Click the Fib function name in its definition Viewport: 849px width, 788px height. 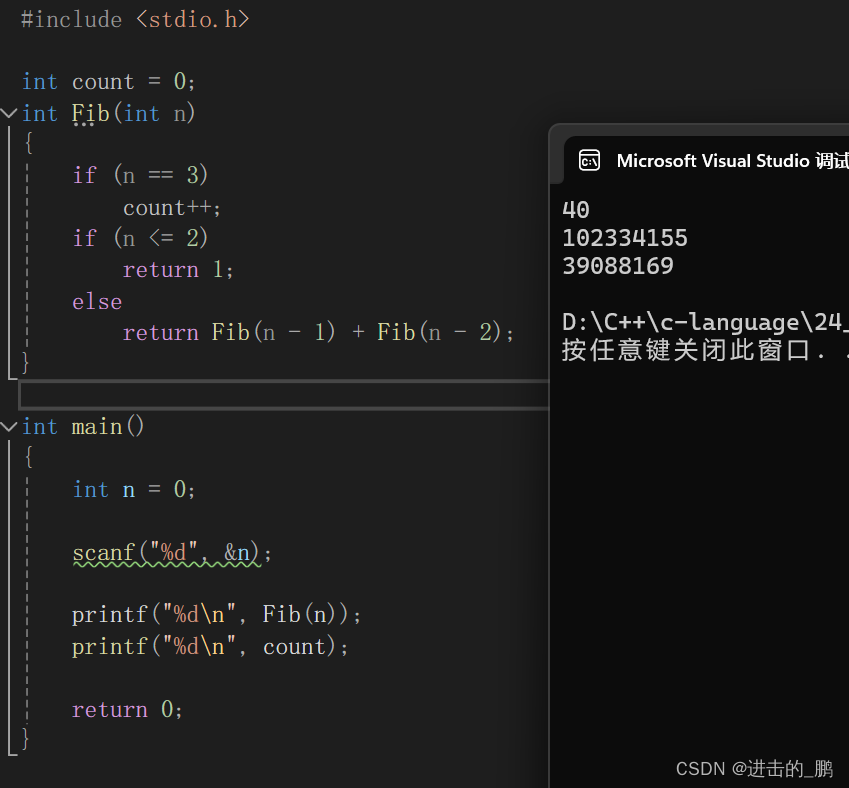pyautogui.click(x=90, y=113)
